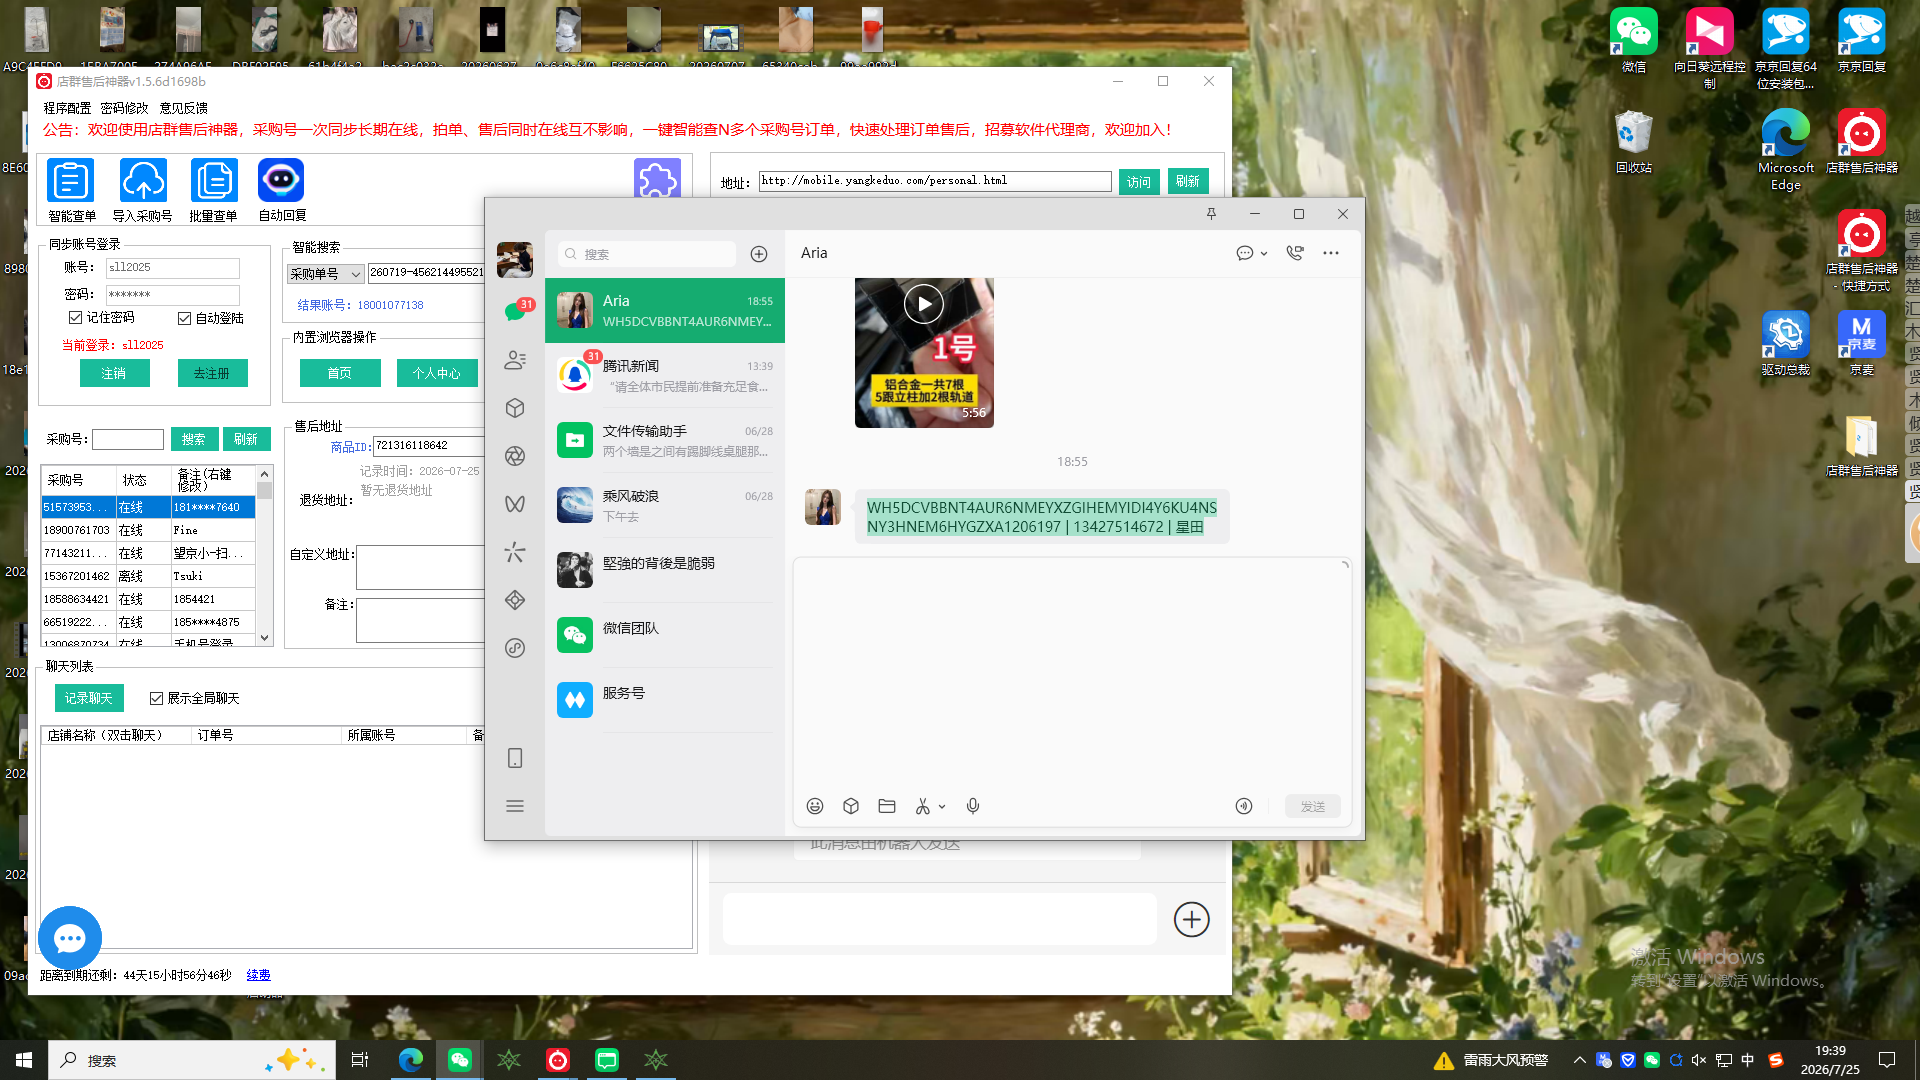Pin the WeChat window on top

click(x=1211, y=214)
